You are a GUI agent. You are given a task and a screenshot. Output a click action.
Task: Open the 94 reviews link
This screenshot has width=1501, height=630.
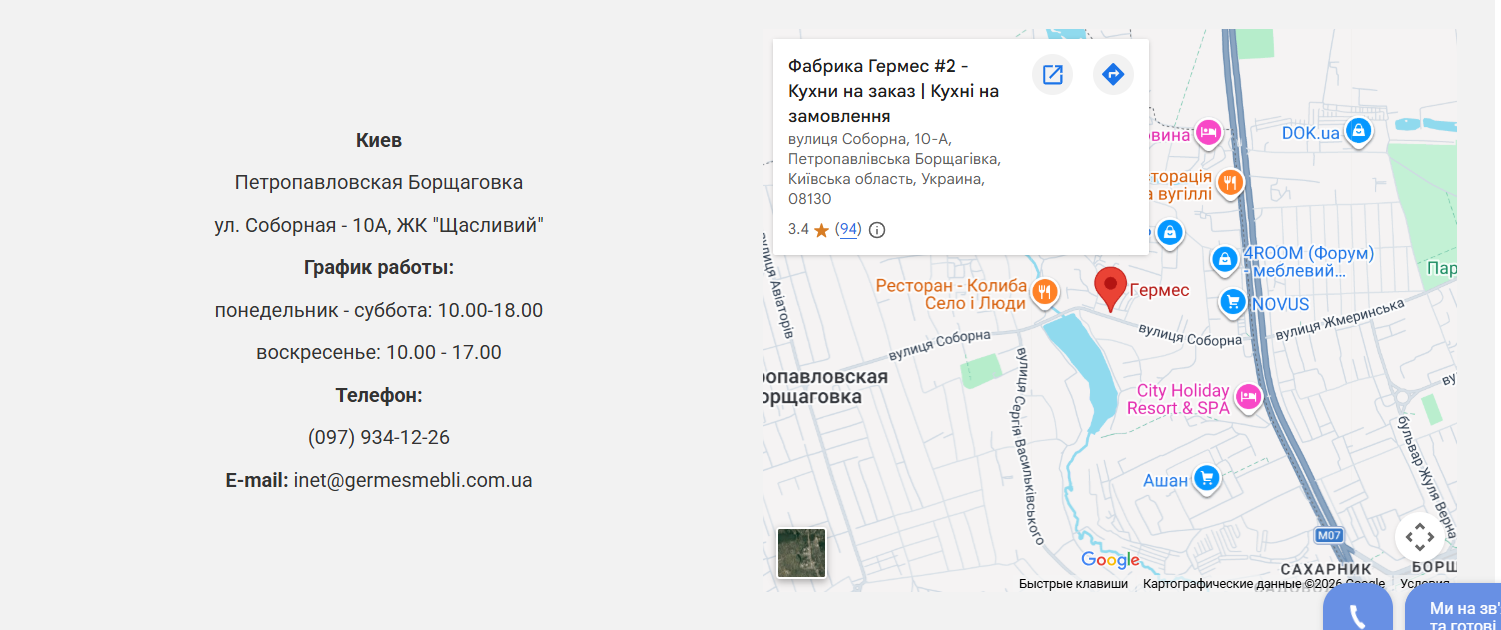coord(848,229)
